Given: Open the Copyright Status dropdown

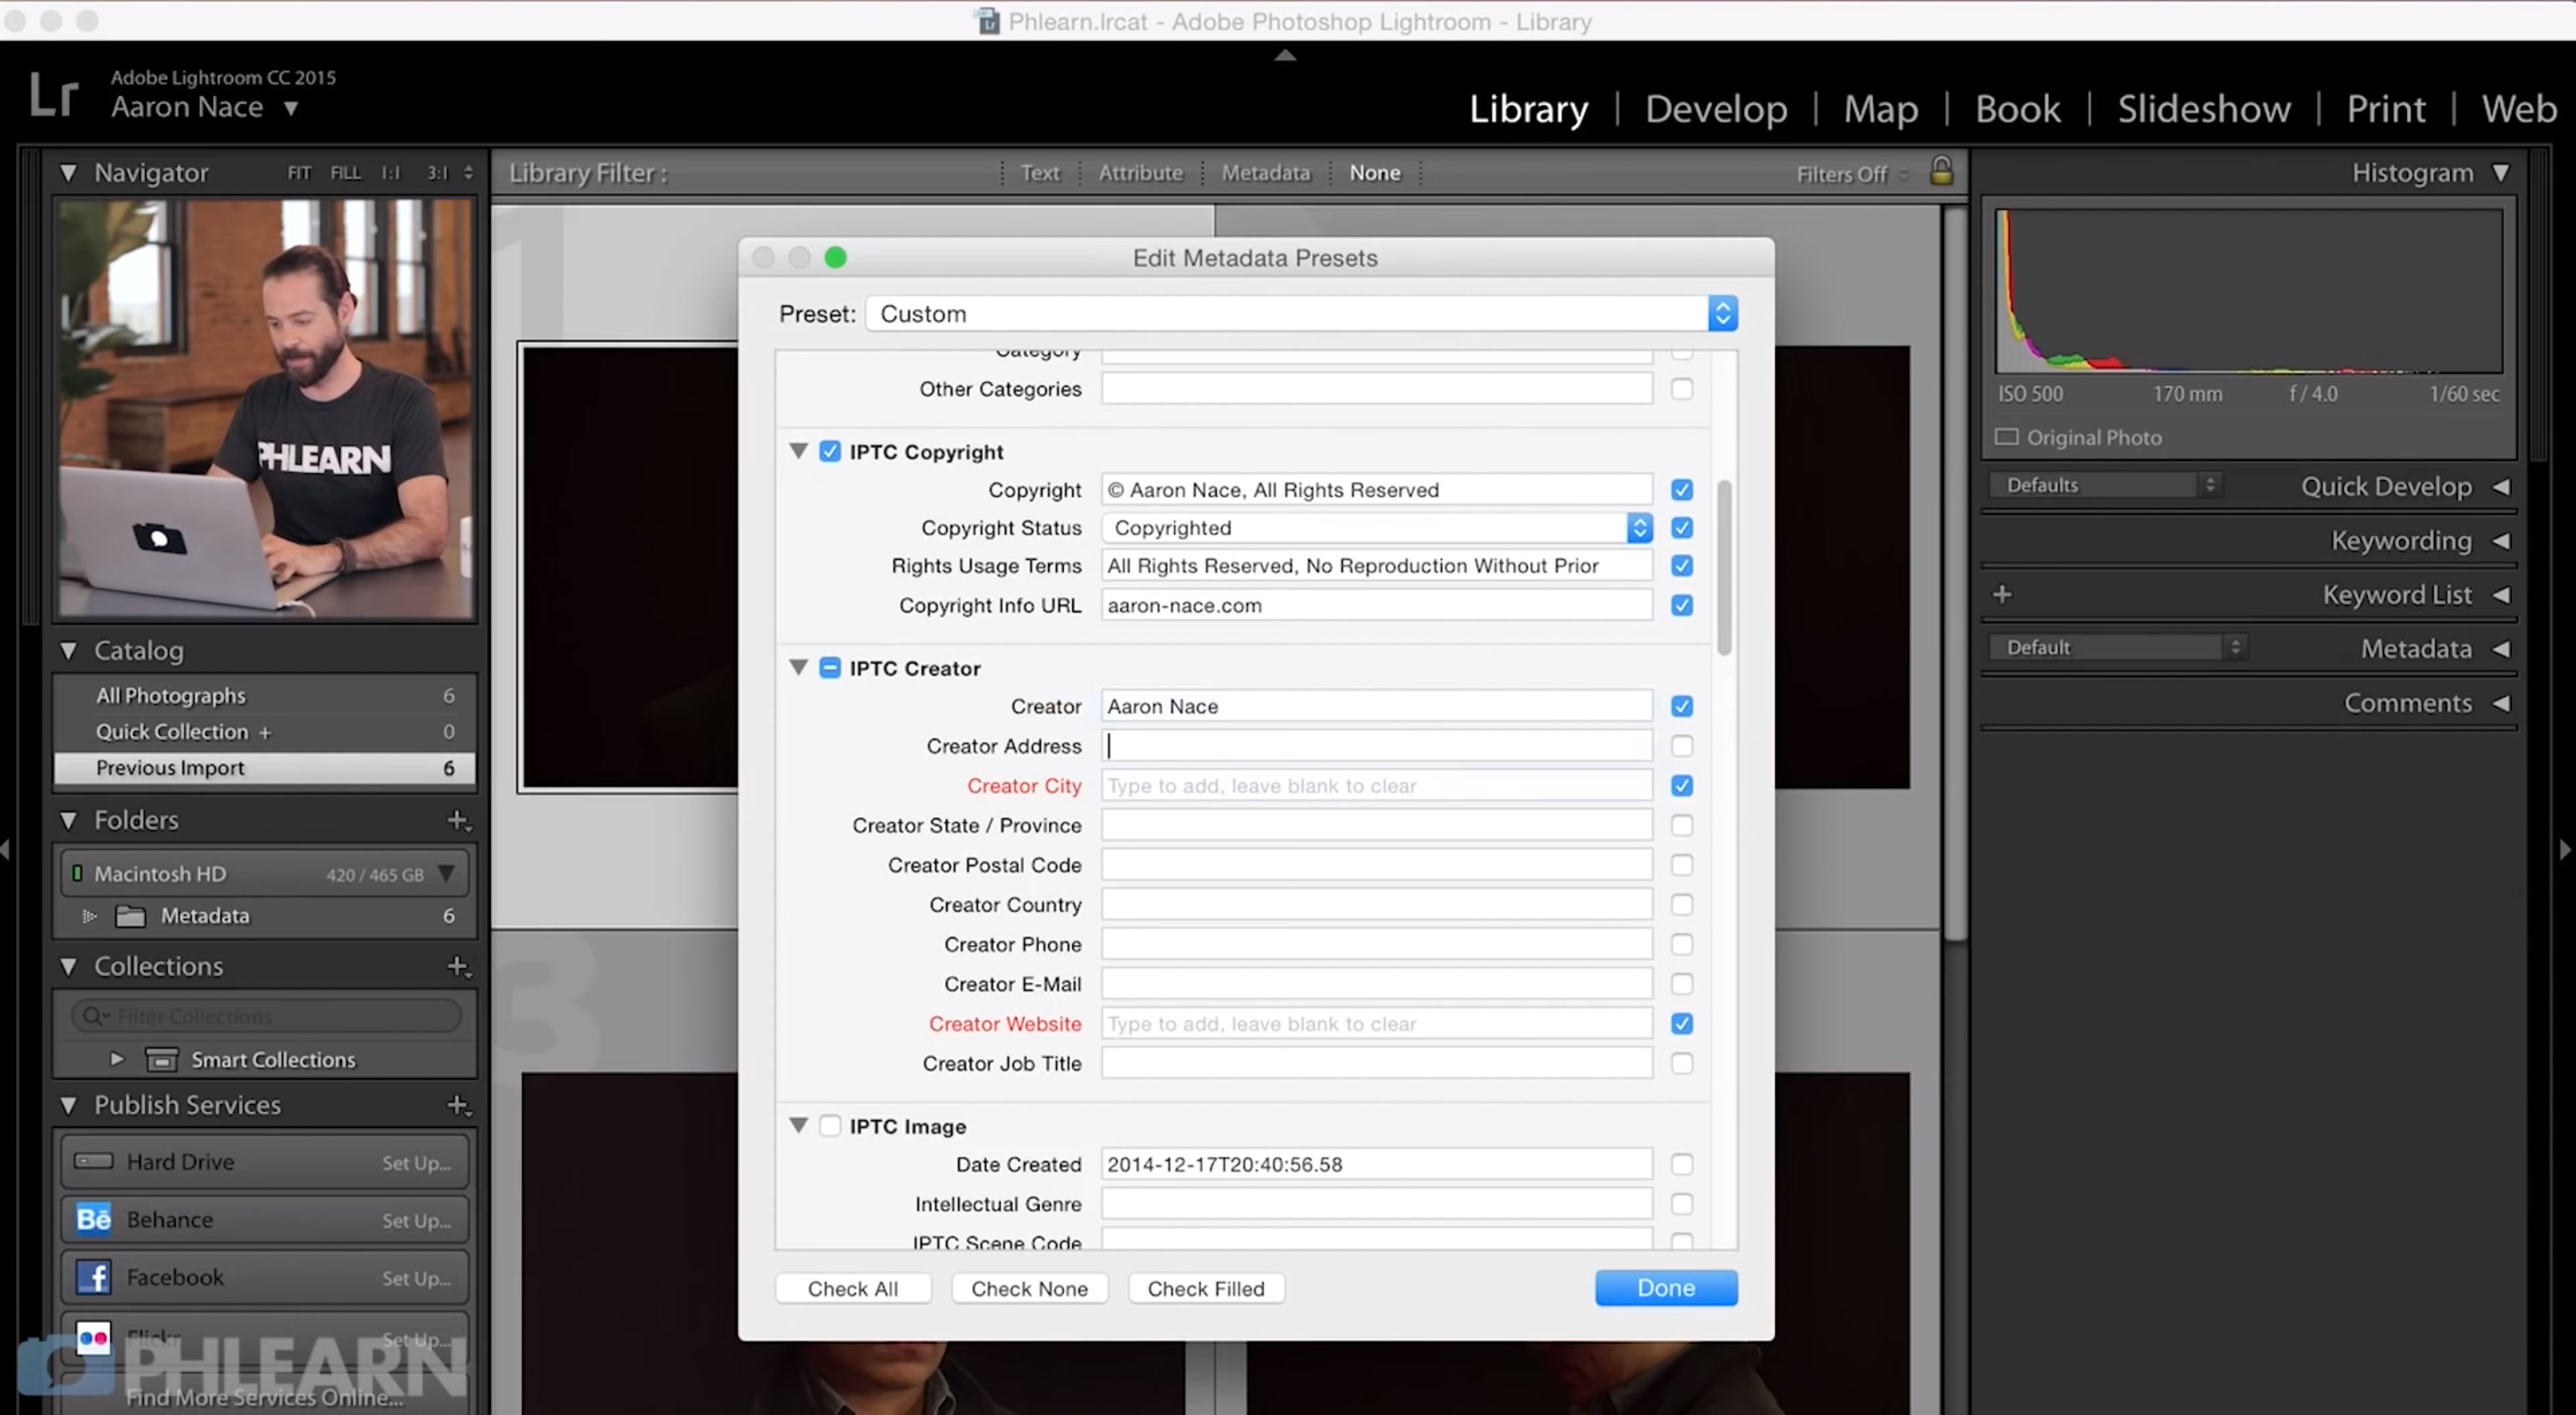Looking at the screenshot, I should pyautogui.click(x=1640, y=527).
